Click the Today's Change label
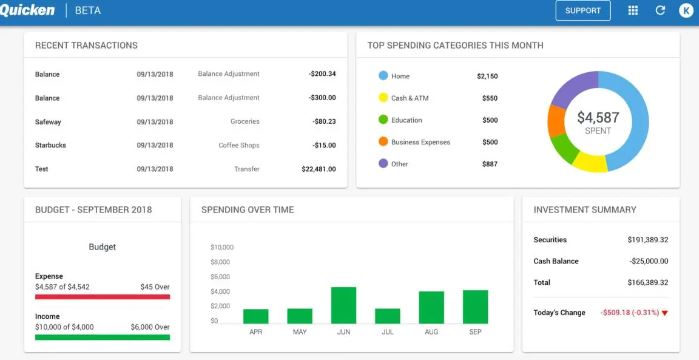This screenshot has height=360, width=699. click(559, 313)
